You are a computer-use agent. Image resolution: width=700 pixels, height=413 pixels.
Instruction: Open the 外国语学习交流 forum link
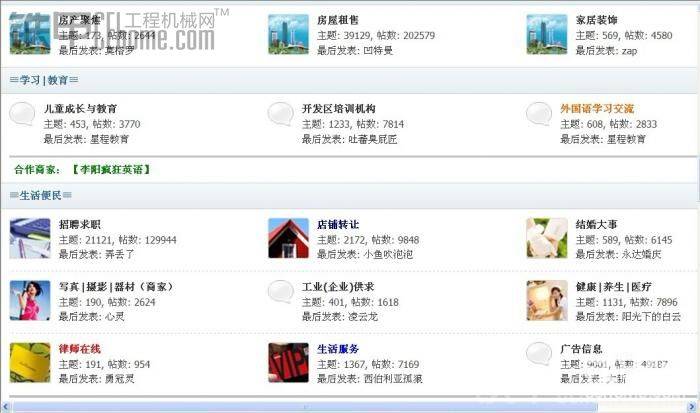click(x=597, y=108)
